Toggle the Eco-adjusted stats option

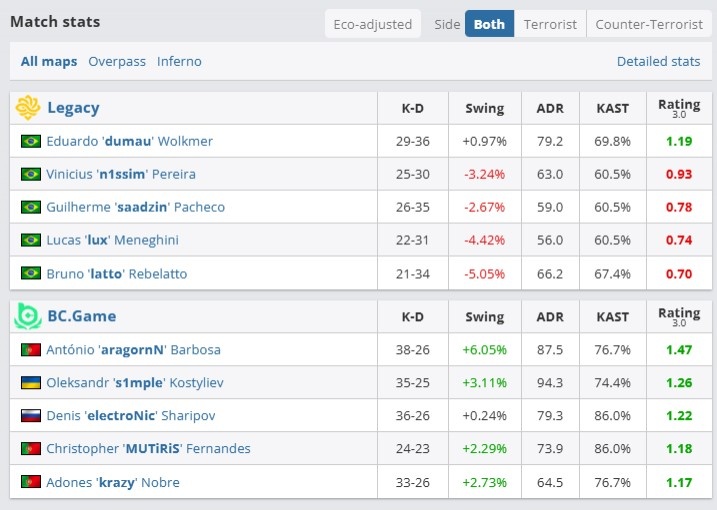(372, 24)
